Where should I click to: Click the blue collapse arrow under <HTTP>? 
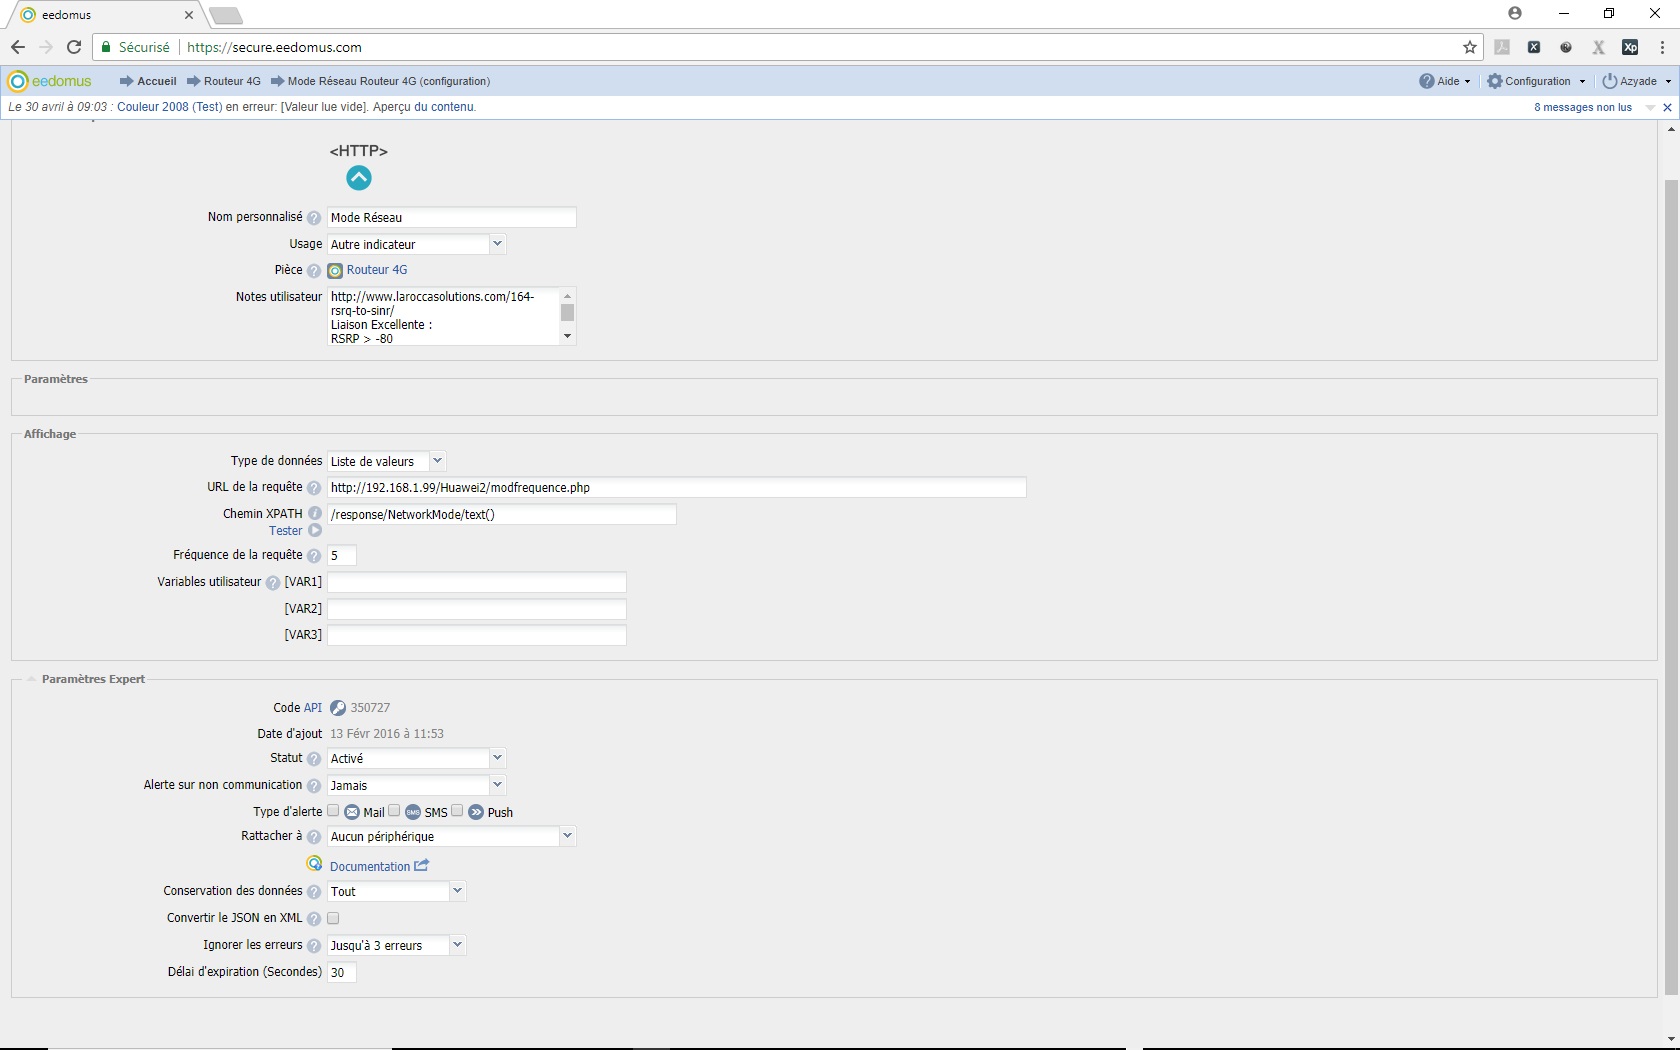(358, 178)
